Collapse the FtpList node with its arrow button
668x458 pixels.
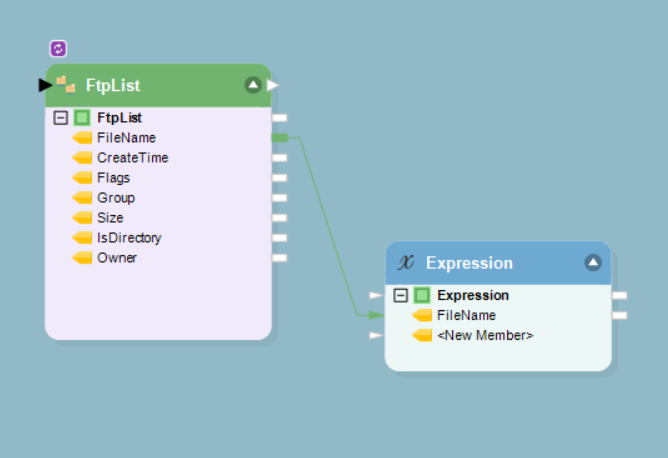pyautogui.click(x=252, y=85)
